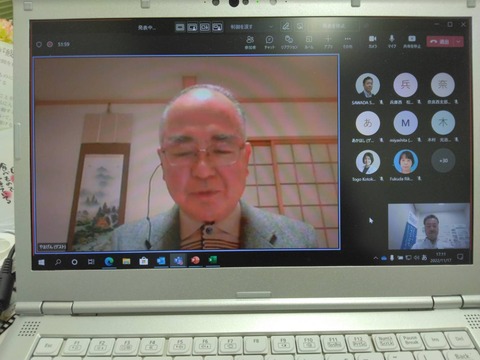
Task: Select the M miyashita participant avatar
Action: [405, 123]
